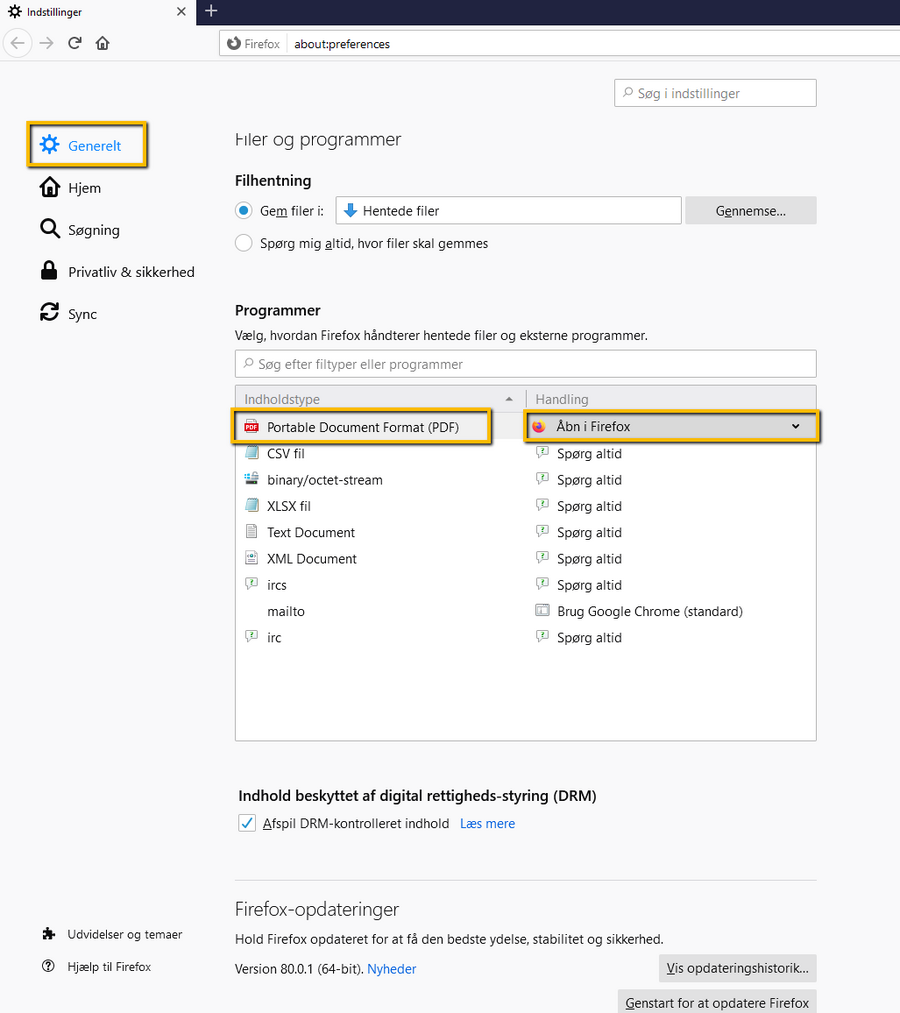
Task: Click the Søgning magnifier icon
Action: pos(50,229)
